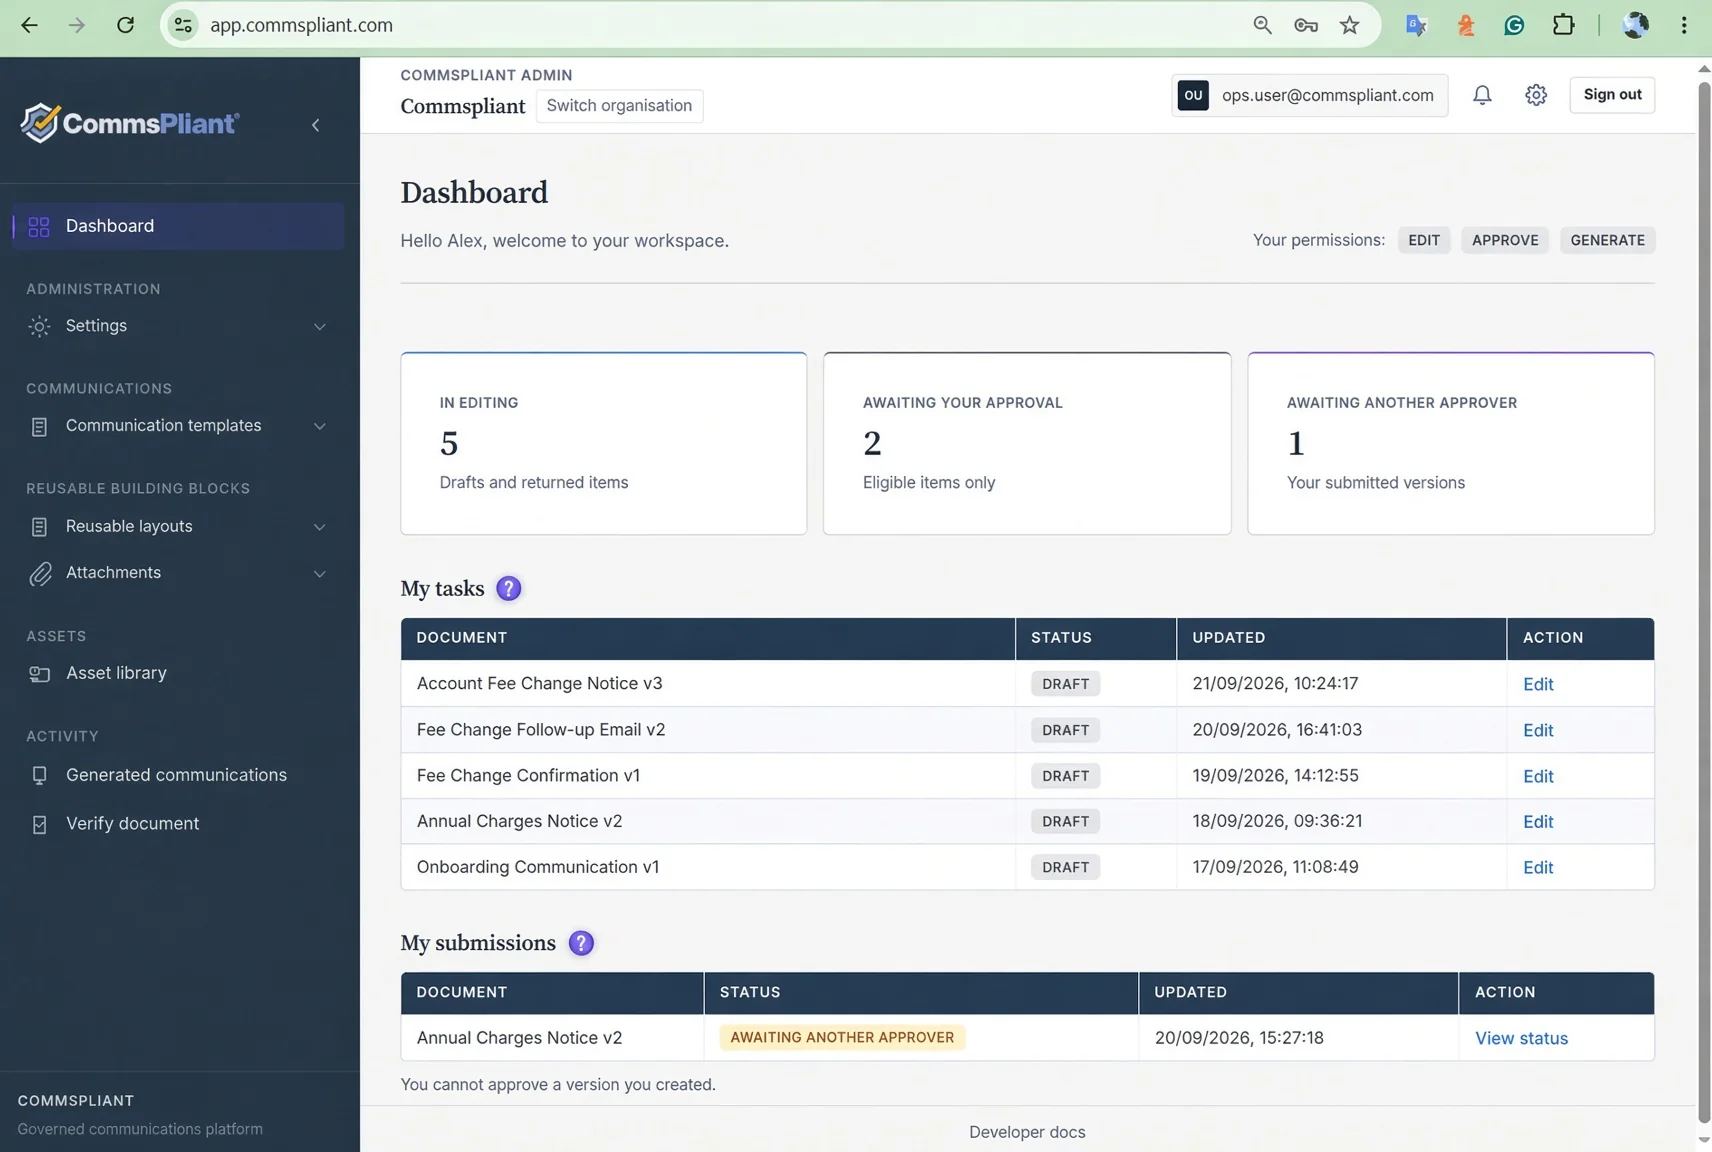The image size is (1712, 1152).
Task: Click the Verify document sidebar icon
Action: (39, 824)
